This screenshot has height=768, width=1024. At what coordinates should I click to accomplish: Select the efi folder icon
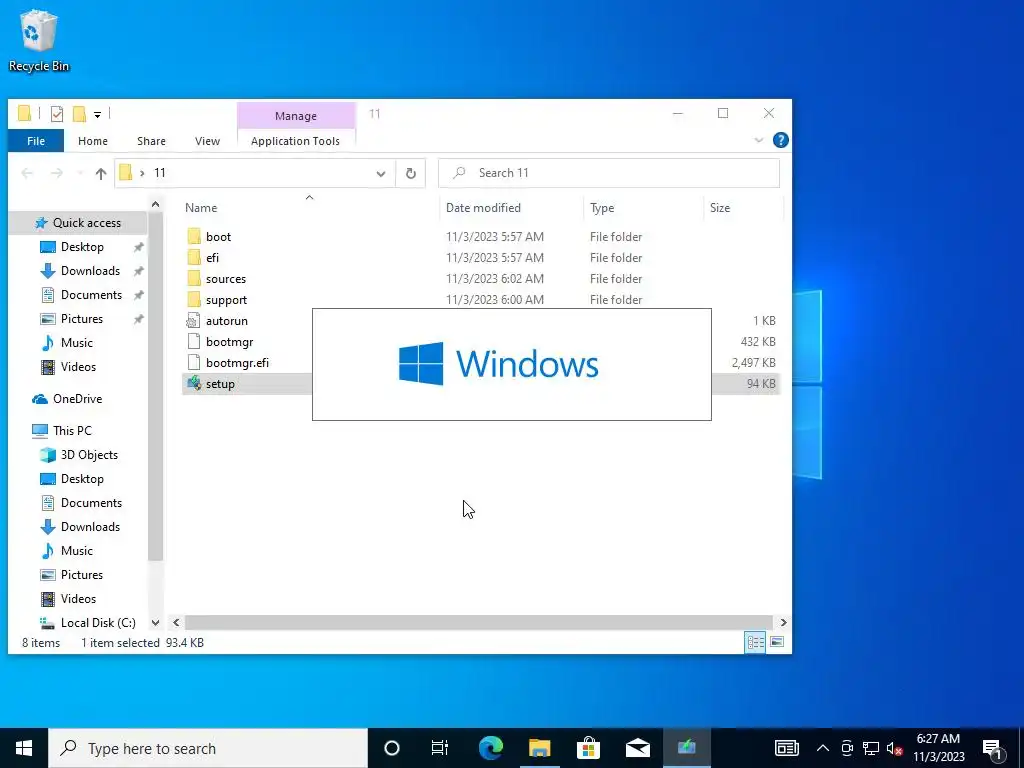coord(194,257)
